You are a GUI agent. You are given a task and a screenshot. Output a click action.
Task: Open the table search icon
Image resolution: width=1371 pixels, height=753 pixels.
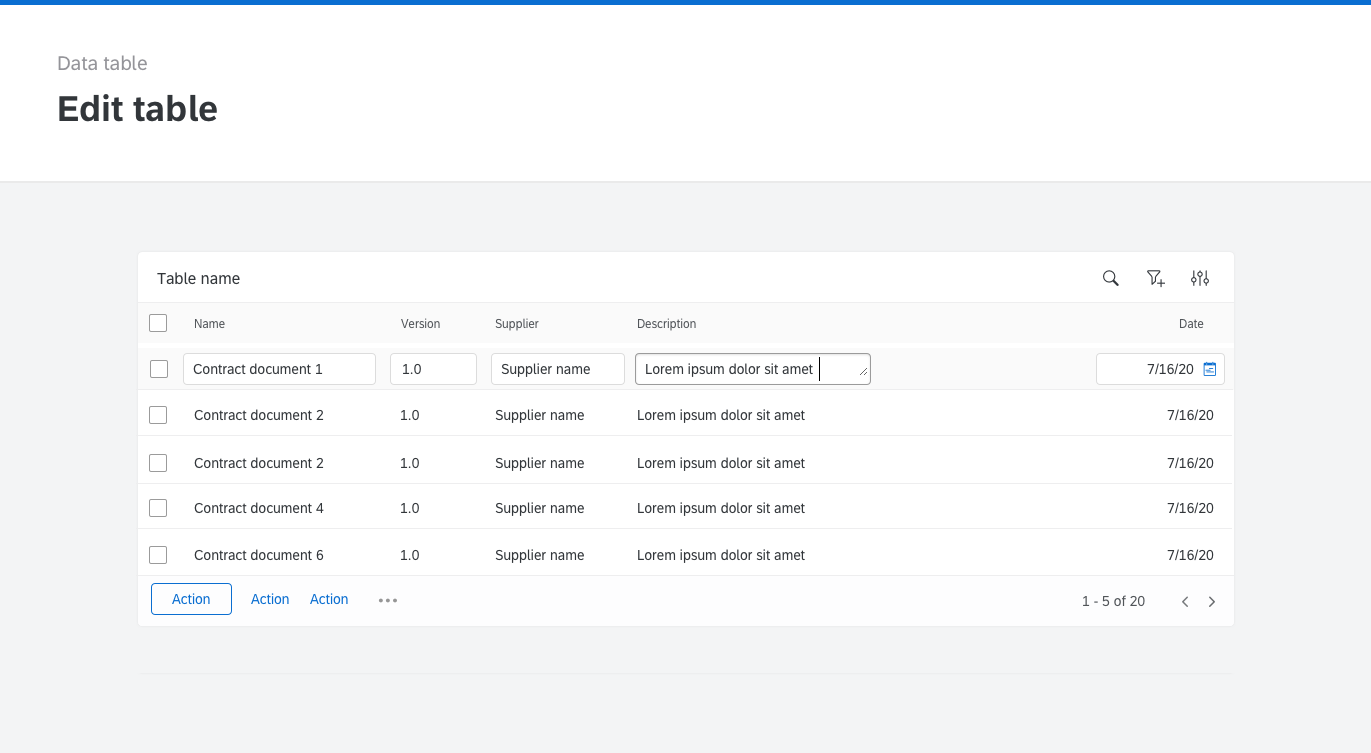1110,278
